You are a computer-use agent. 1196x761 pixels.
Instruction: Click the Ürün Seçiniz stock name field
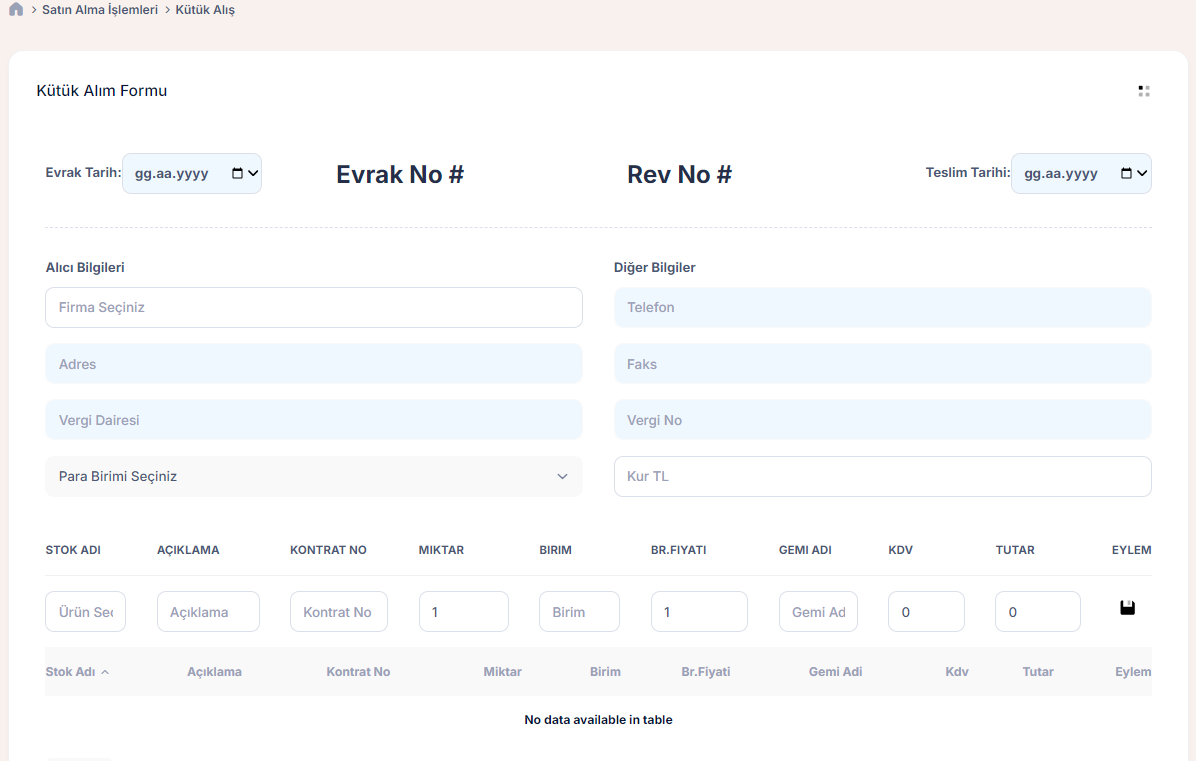[85, 612]
